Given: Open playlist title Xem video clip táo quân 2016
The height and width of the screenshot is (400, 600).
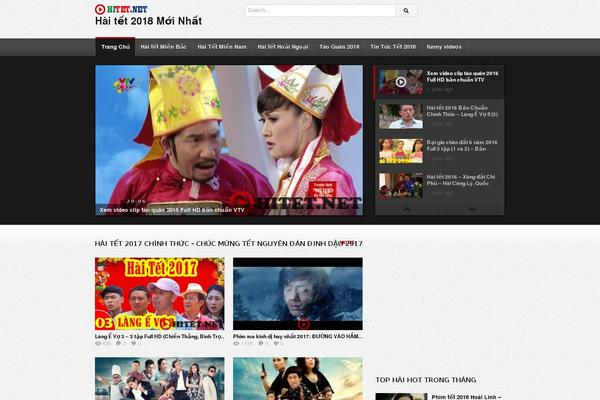Looking at the screenshot, I should pos(462,77).
